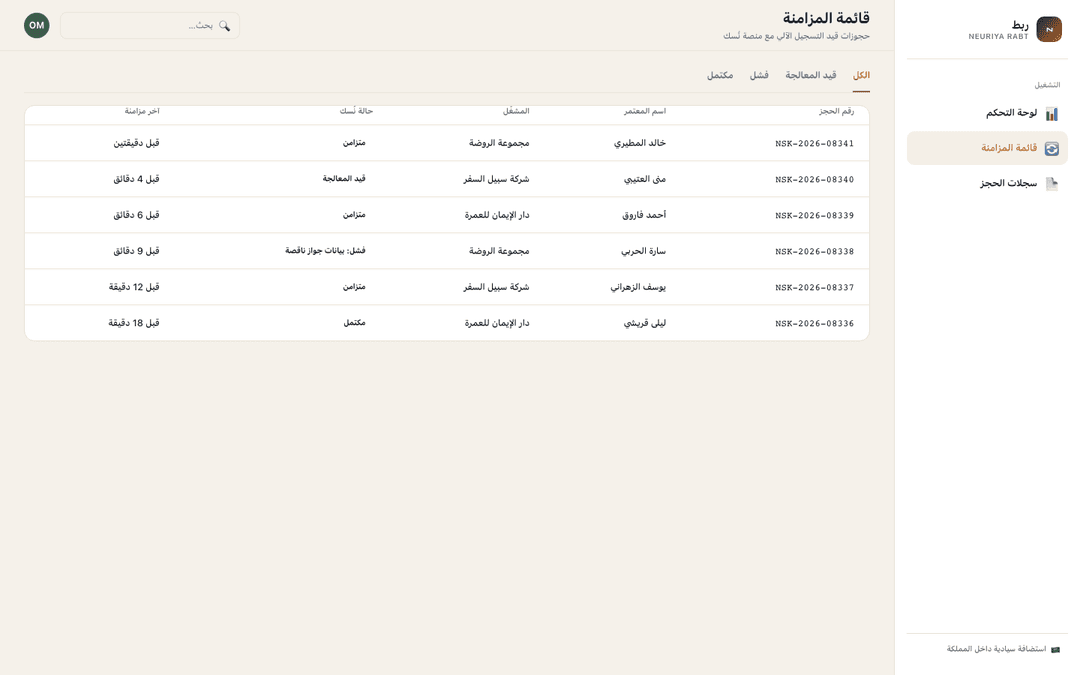This screenshot has height=675, width=1080.
Task: Click status قيد المعالجة in منى العتيبي row
Action: click(x=344, y=179)
